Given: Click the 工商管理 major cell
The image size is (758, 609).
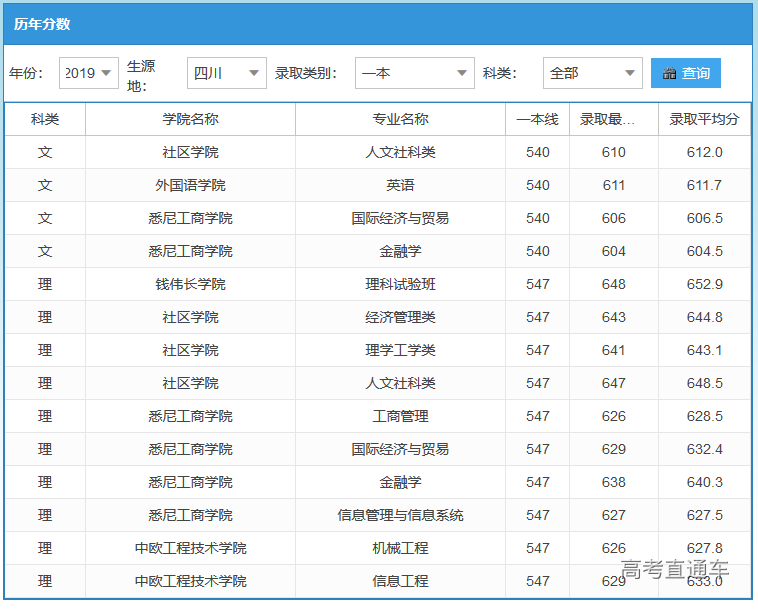Looking at the screenshot, I should pos(400,416).
